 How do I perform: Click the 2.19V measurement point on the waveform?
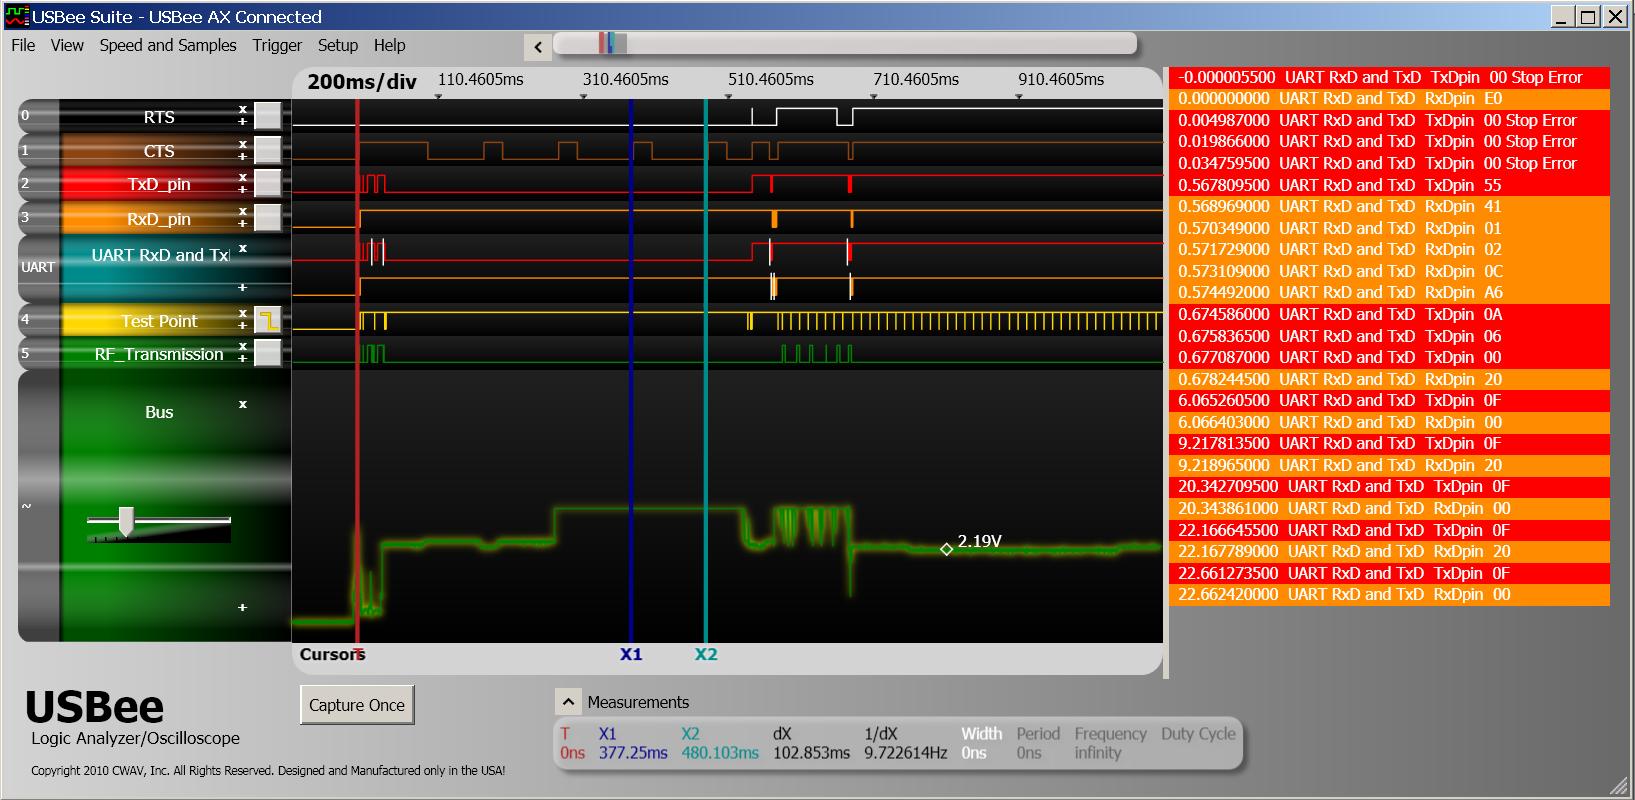(946, 549)
